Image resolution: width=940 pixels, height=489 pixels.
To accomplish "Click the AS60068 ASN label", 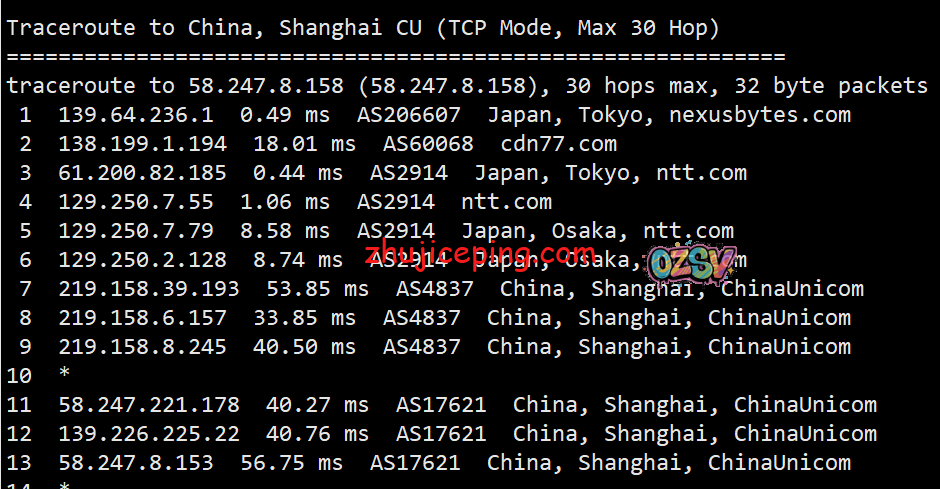I will click(428, 144).
